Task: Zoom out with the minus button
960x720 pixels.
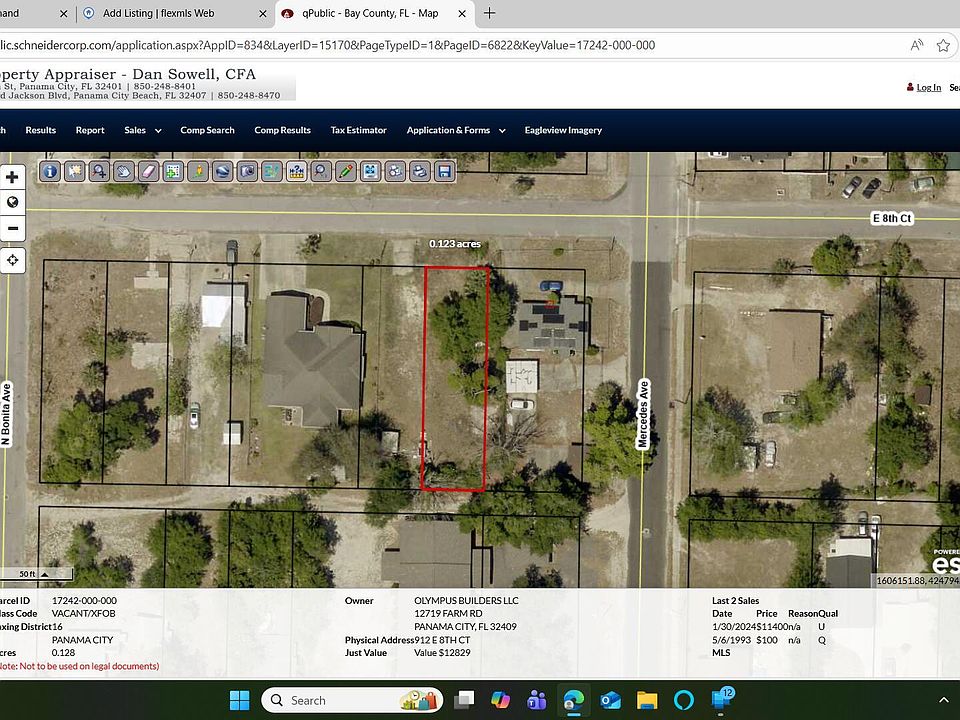Action: 12,228
